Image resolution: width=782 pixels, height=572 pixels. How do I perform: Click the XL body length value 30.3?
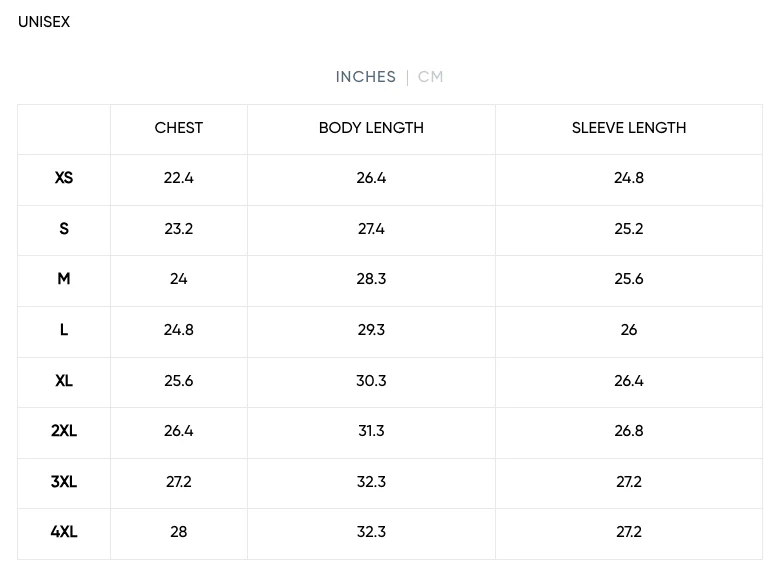tap(371, 381)
